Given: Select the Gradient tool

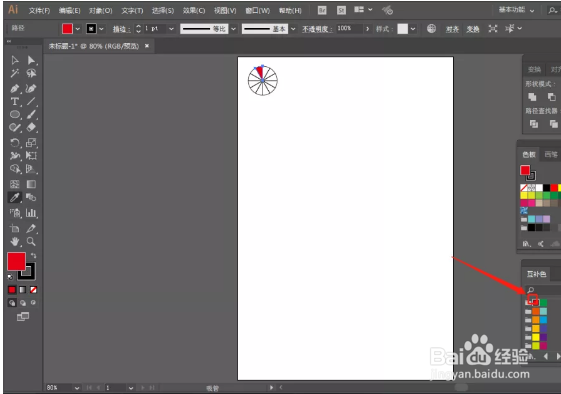Looking at the screenshot, I should [31, 184].
